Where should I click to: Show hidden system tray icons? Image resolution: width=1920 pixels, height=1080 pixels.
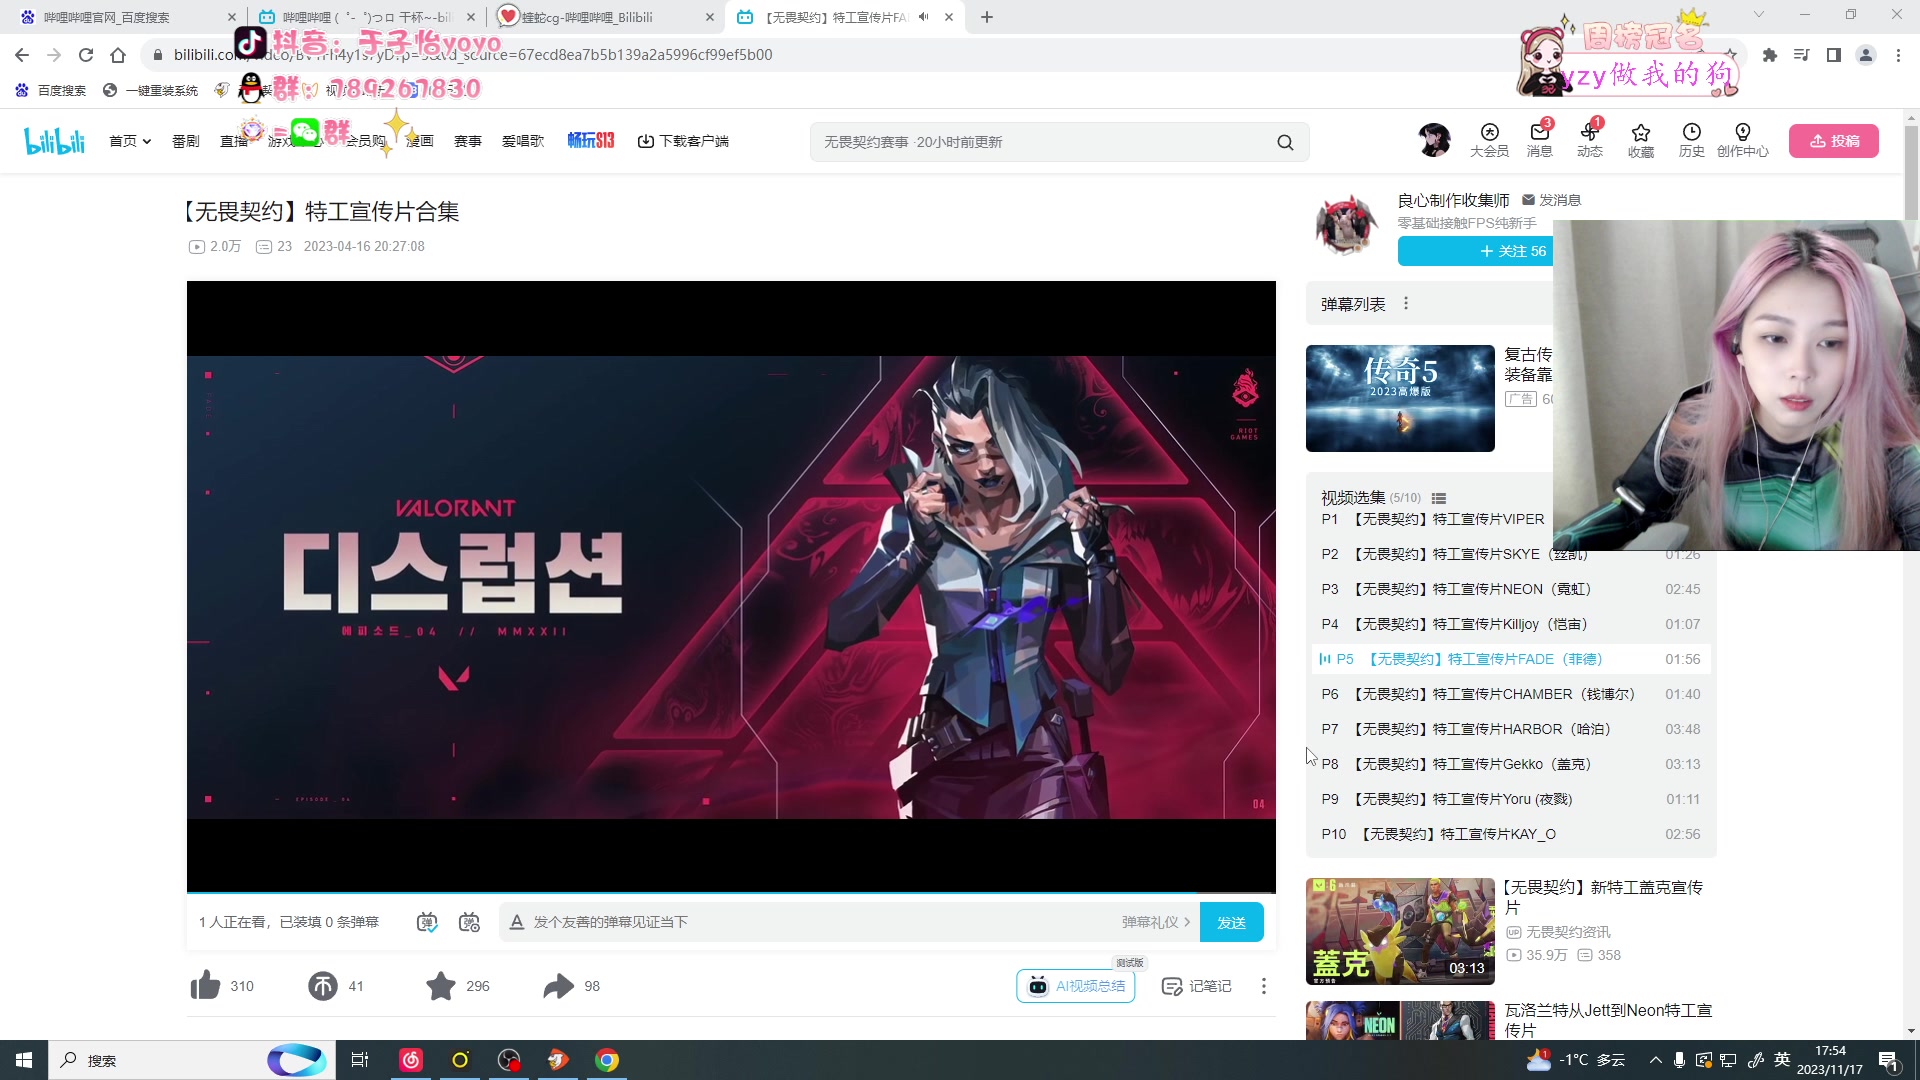[1655, 1060]
